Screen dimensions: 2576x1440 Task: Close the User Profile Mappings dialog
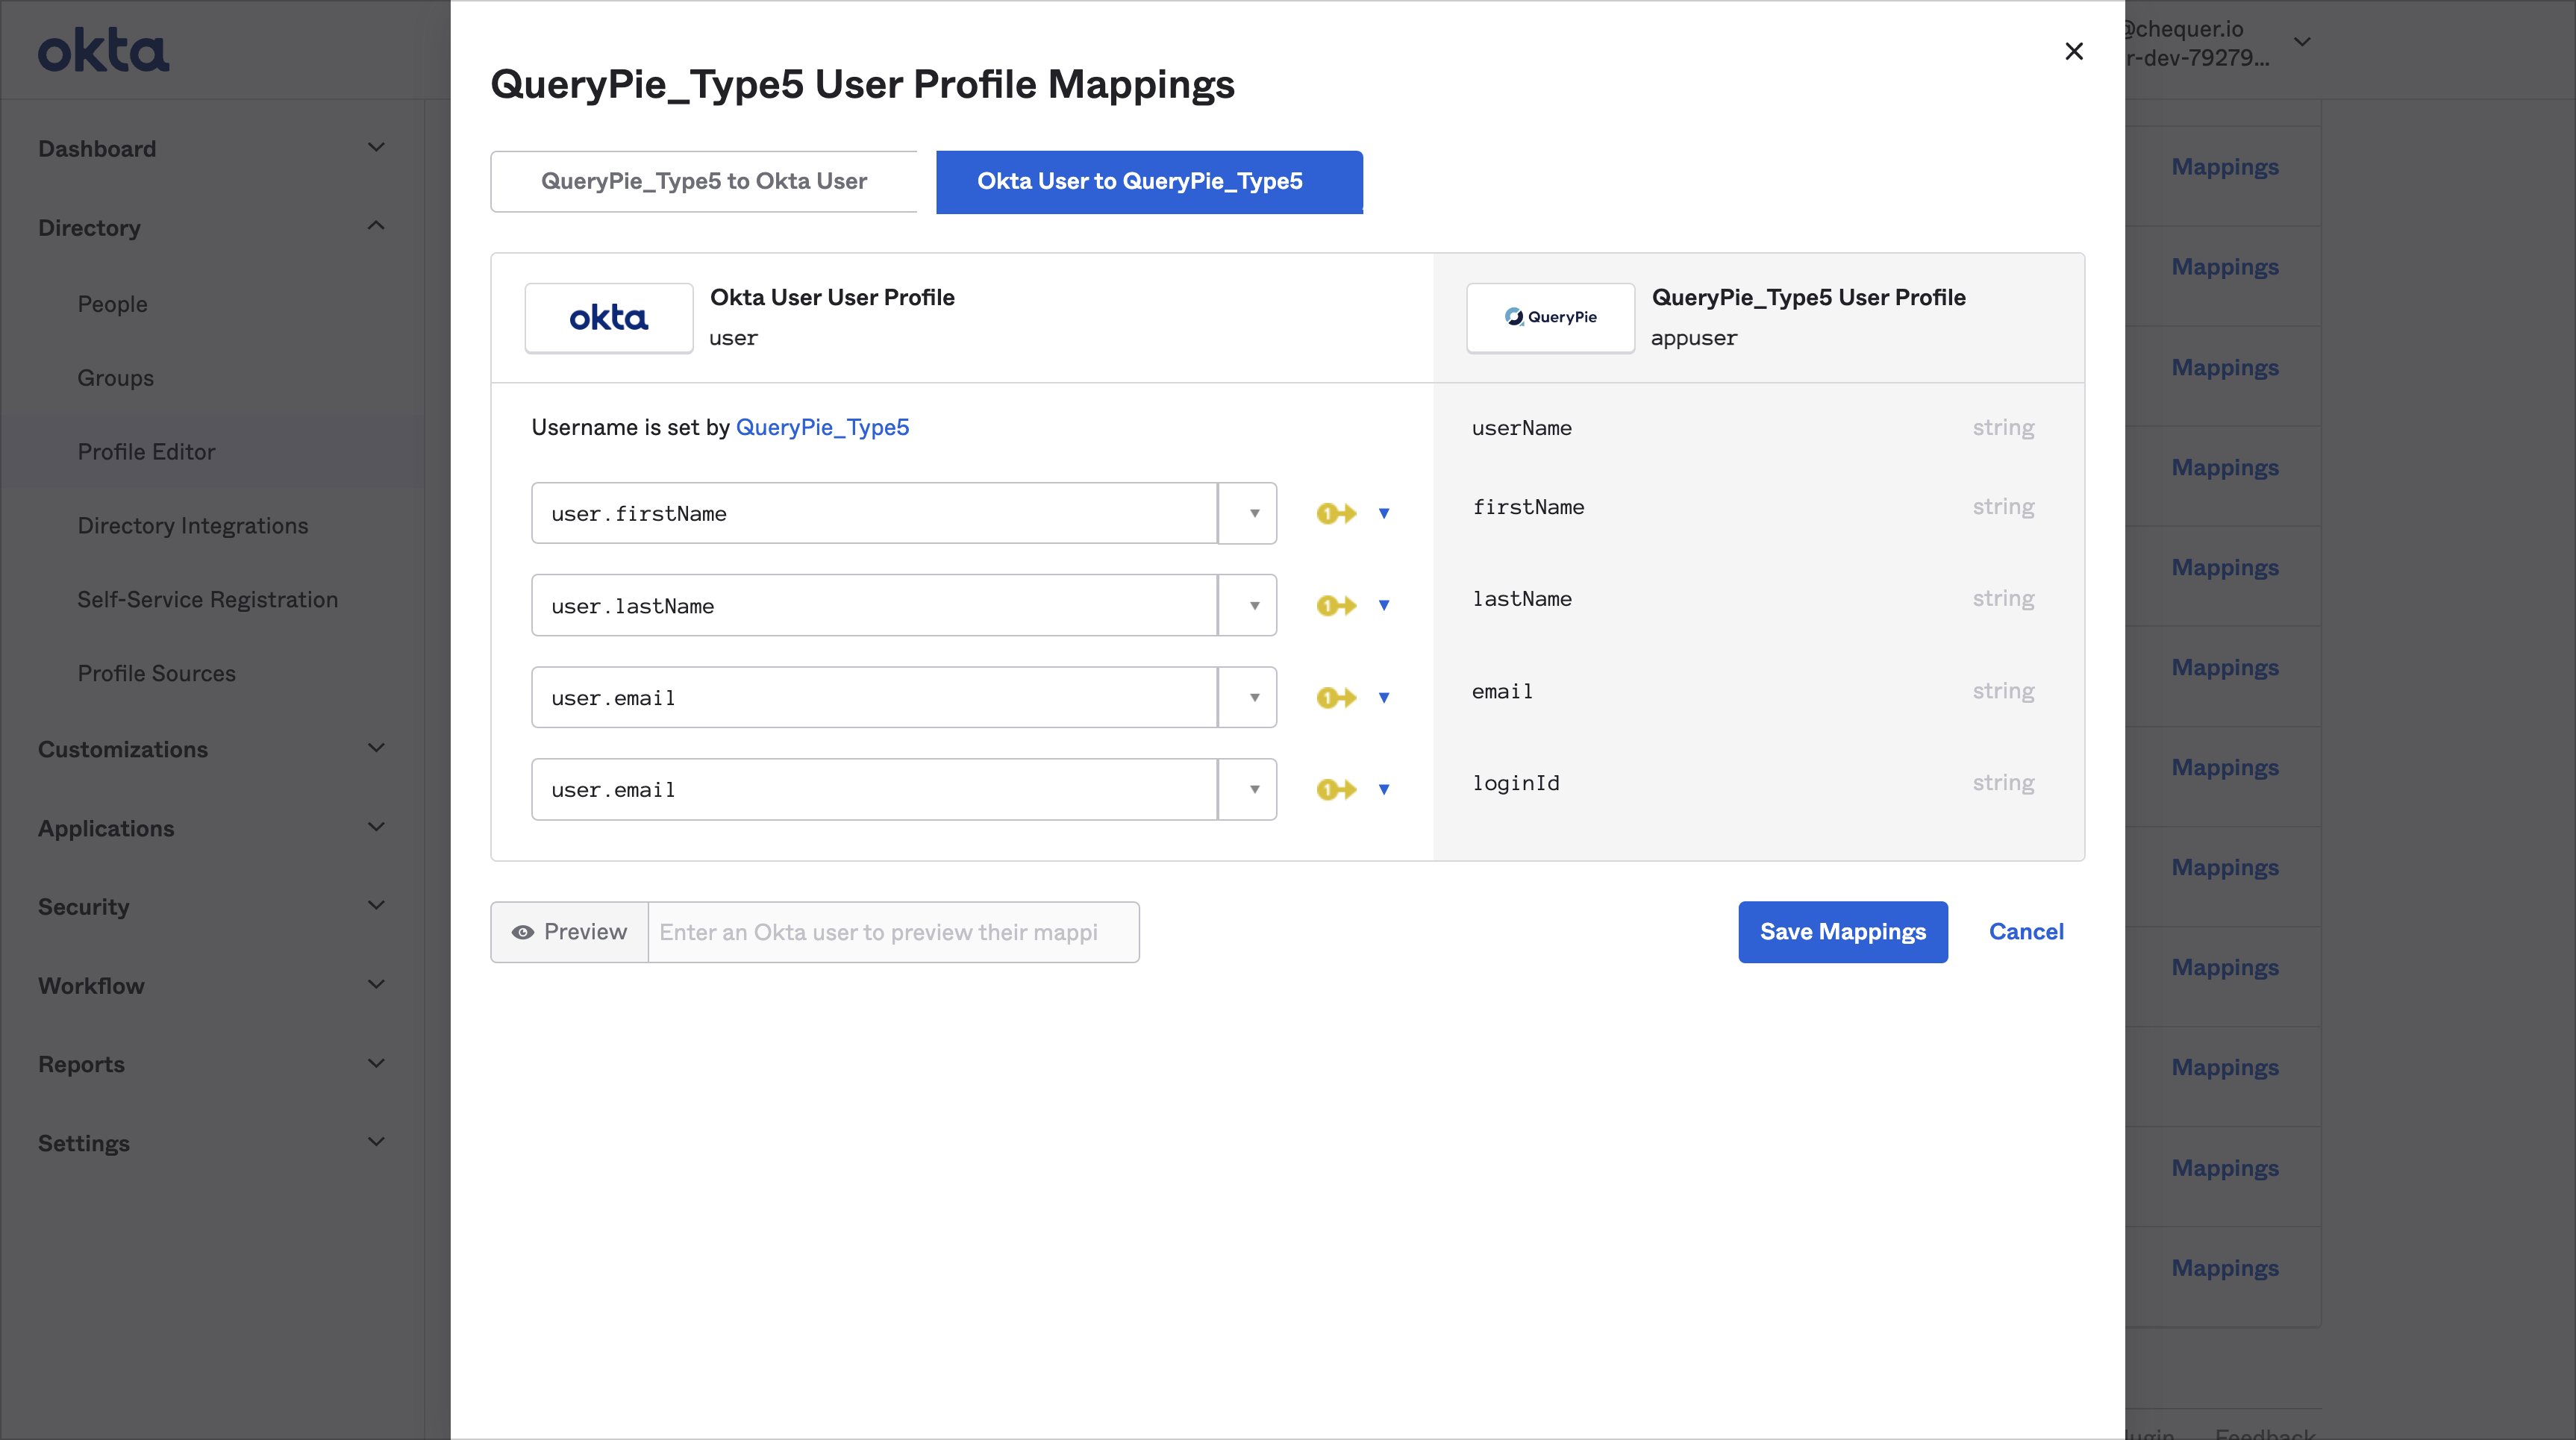(x=2074, y=51)
